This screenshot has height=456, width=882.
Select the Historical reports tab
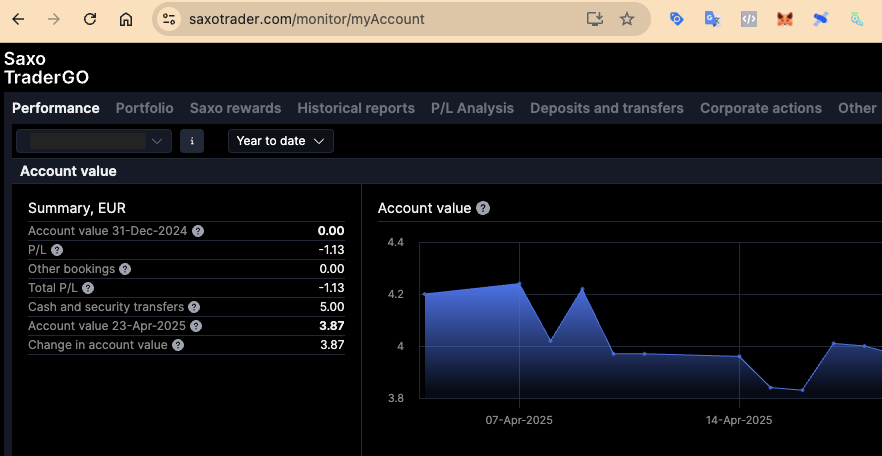[x=356, y=108]
